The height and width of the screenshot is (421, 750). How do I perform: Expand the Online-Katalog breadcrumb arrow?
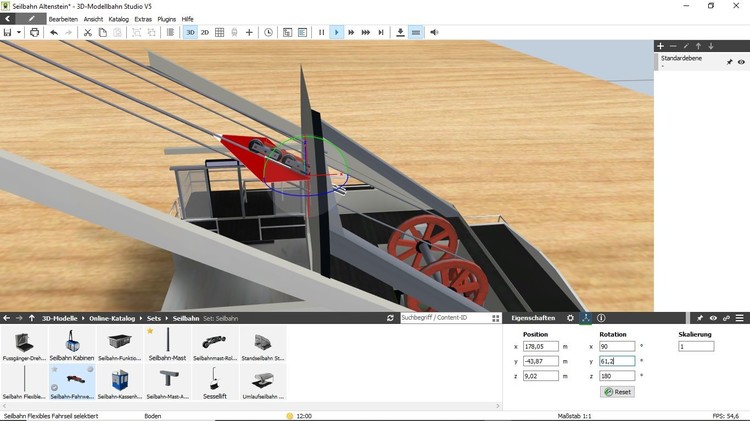pyautogui.click(x=141, y=318)
